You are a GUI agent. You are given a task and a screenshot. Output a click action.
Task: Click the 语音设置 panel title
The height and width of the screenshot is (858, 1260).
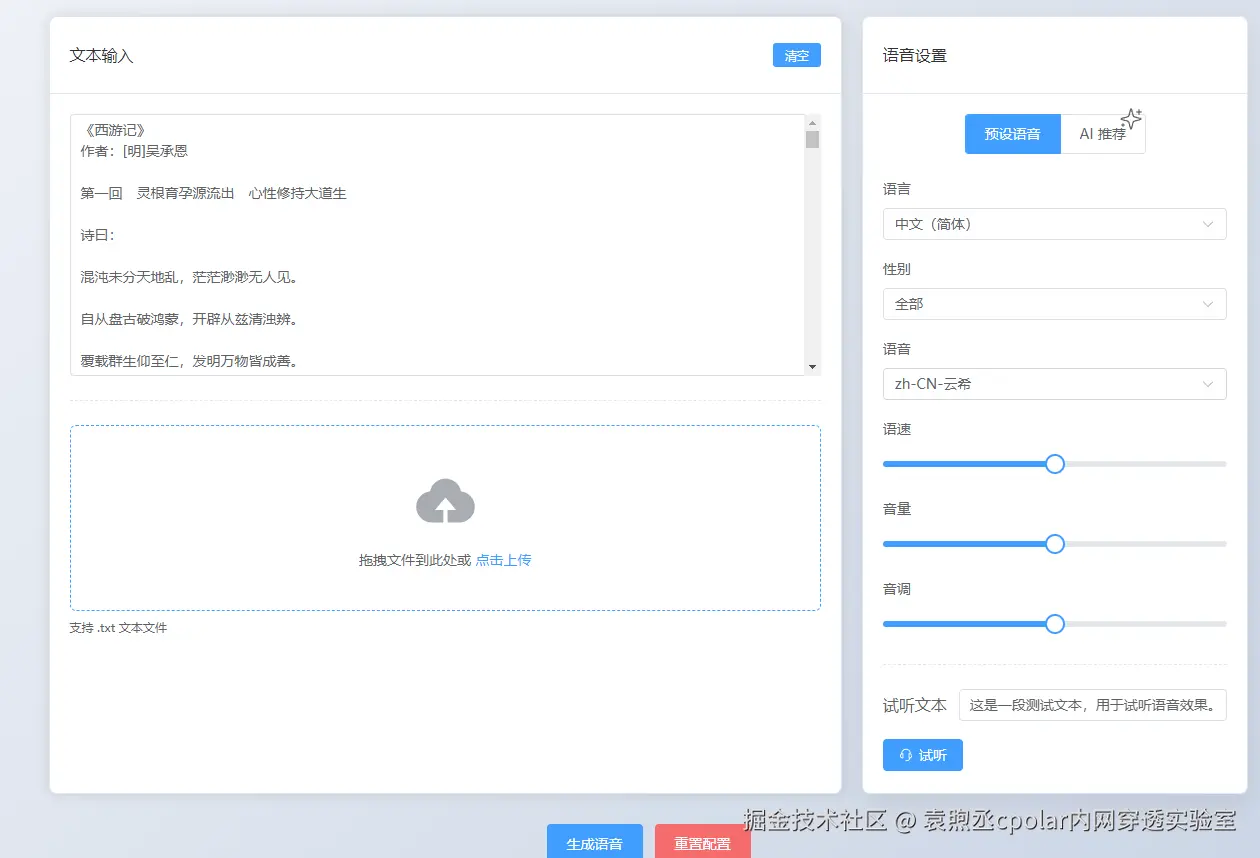click(914, 56)
